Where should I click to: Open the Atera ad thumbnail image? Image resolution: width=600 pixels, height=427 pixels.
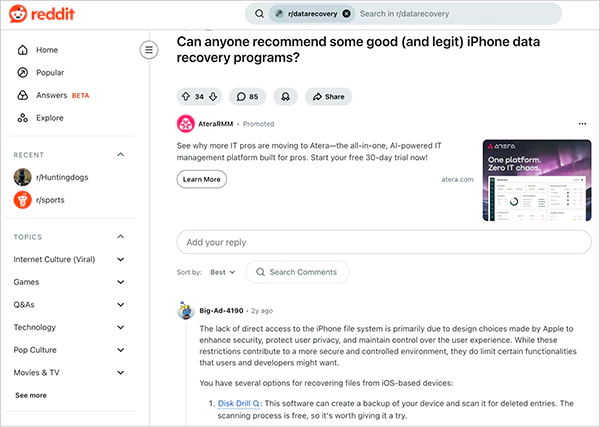pos(537,180)
